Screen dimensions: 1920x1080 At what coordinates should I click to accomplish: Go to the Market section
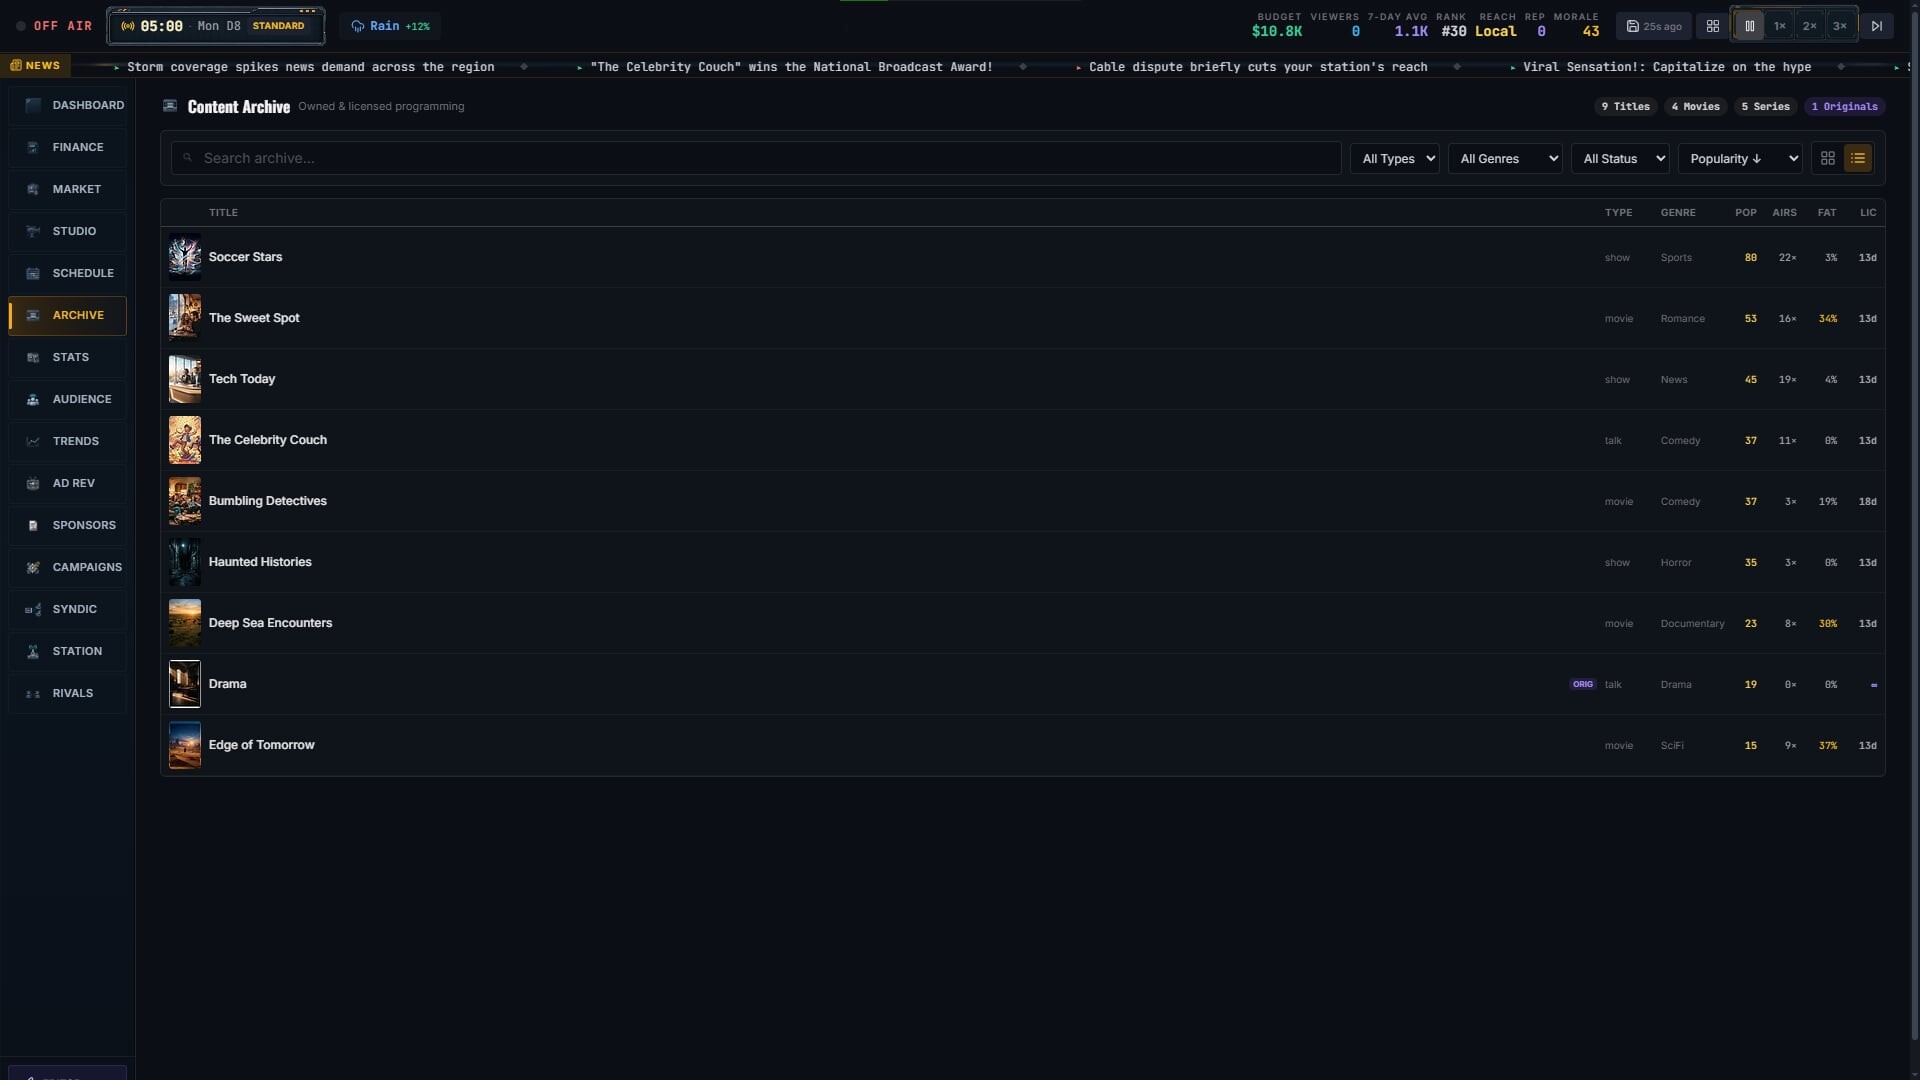click(x=68, y=189)
